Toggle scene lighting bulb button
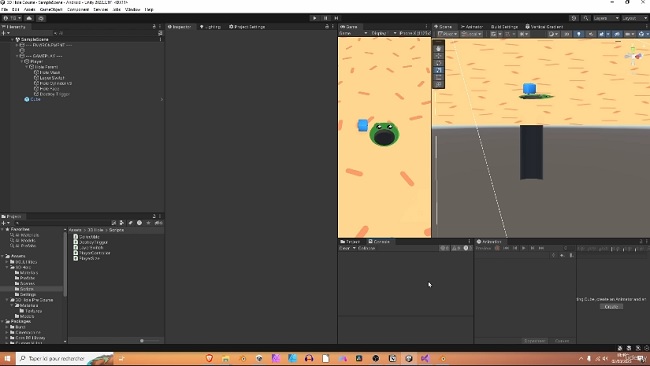The width and height of the screenshot is (650, 366). [579, 34]
